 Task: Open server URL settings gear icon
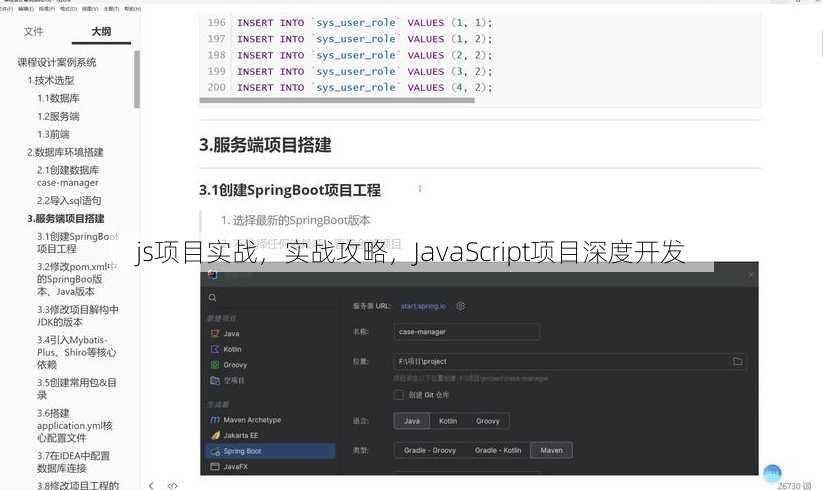coord(460,306)
